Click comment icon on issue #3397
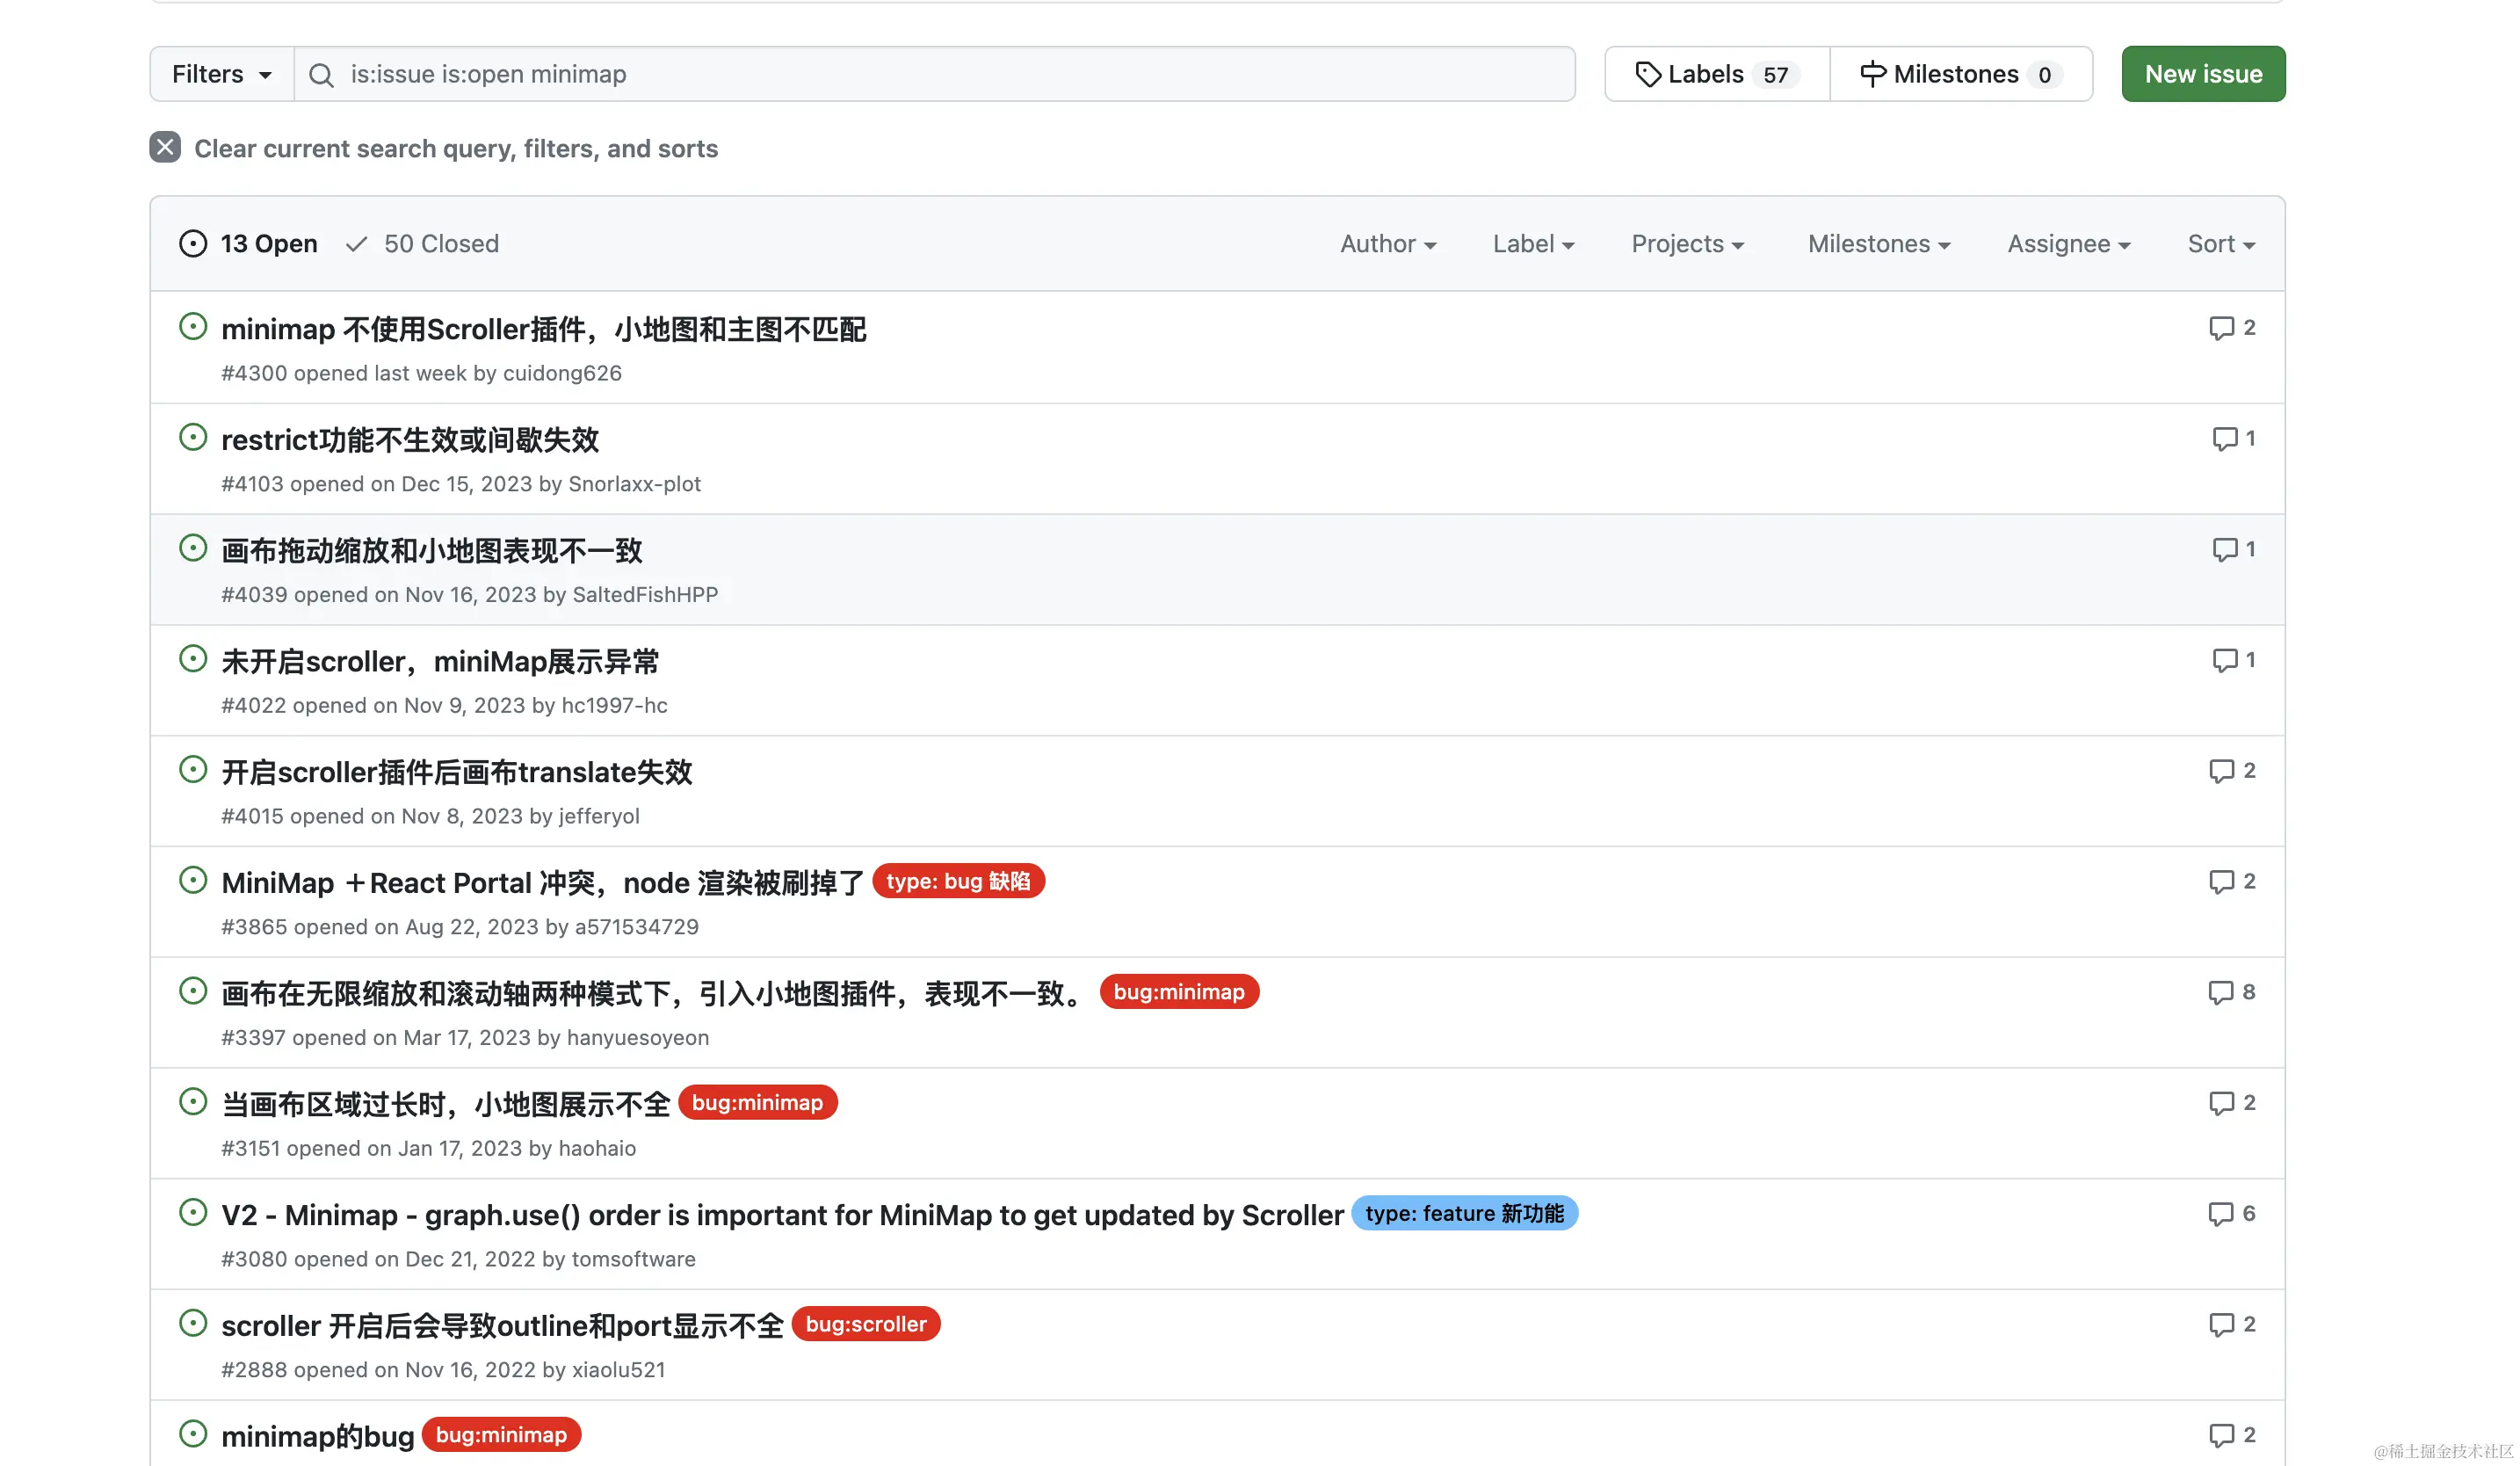Viewport: 2520px width, 1466px height. 2220,992
